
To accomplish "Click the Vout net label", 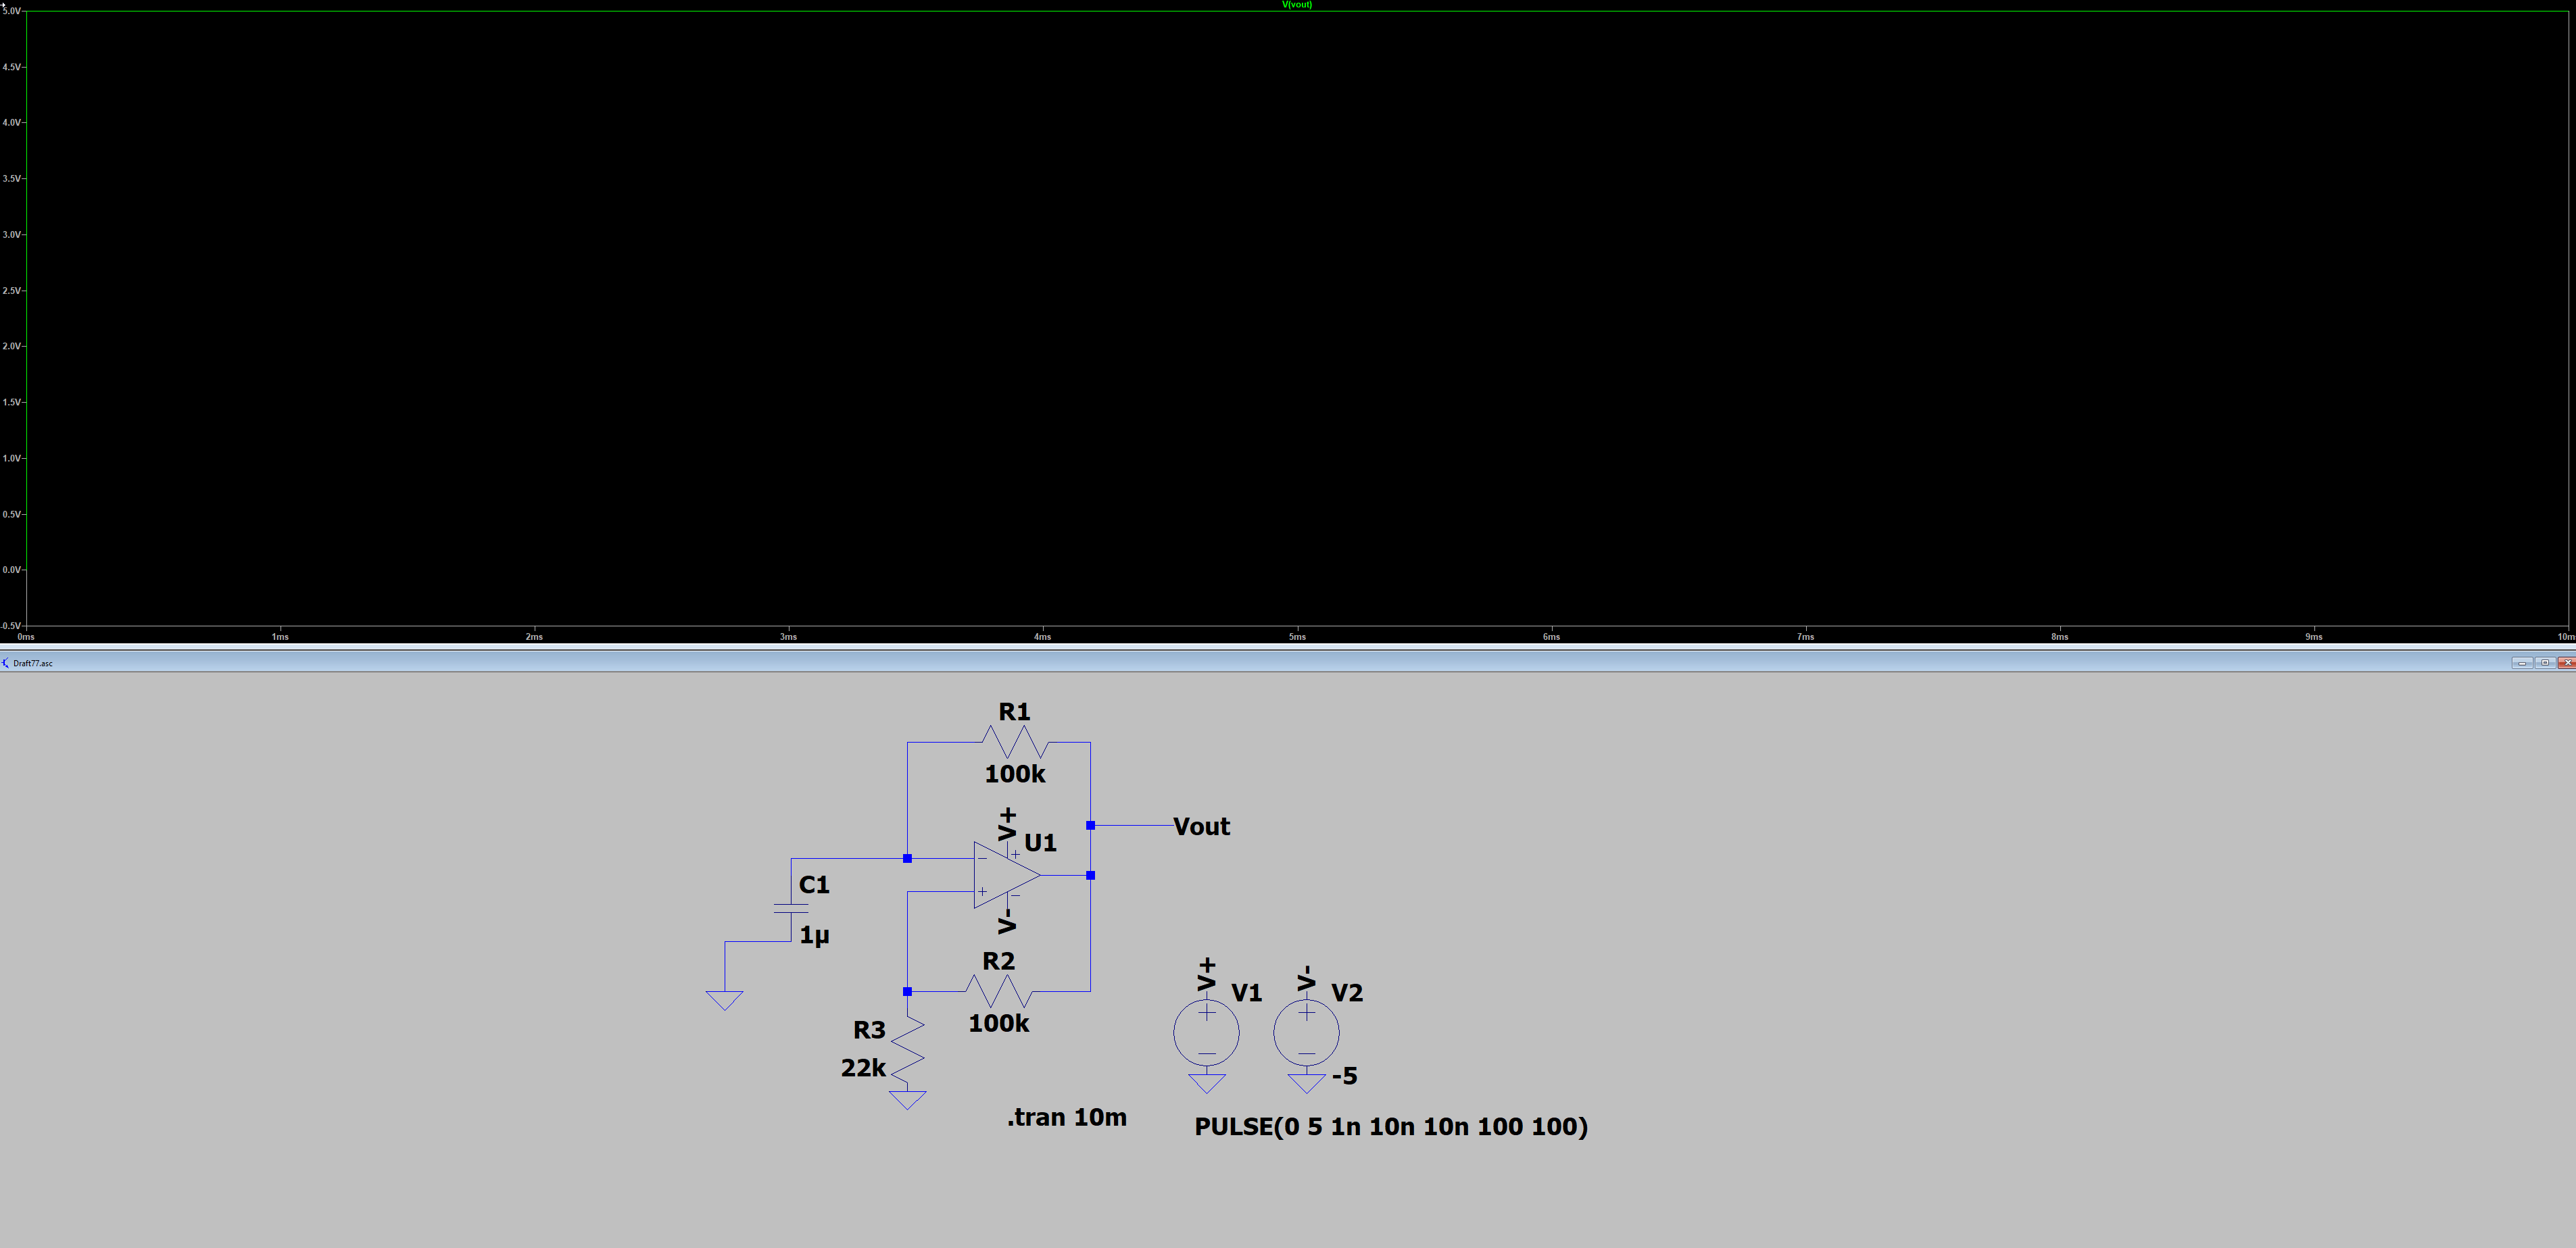I will [1201, 827].
